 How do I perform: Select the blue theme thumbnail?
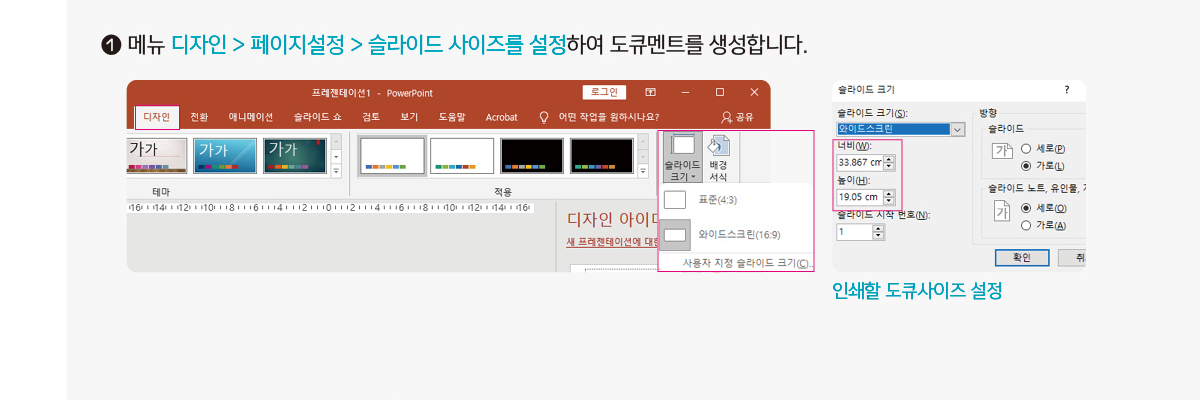pyautogui.click(x=225, y=155)
